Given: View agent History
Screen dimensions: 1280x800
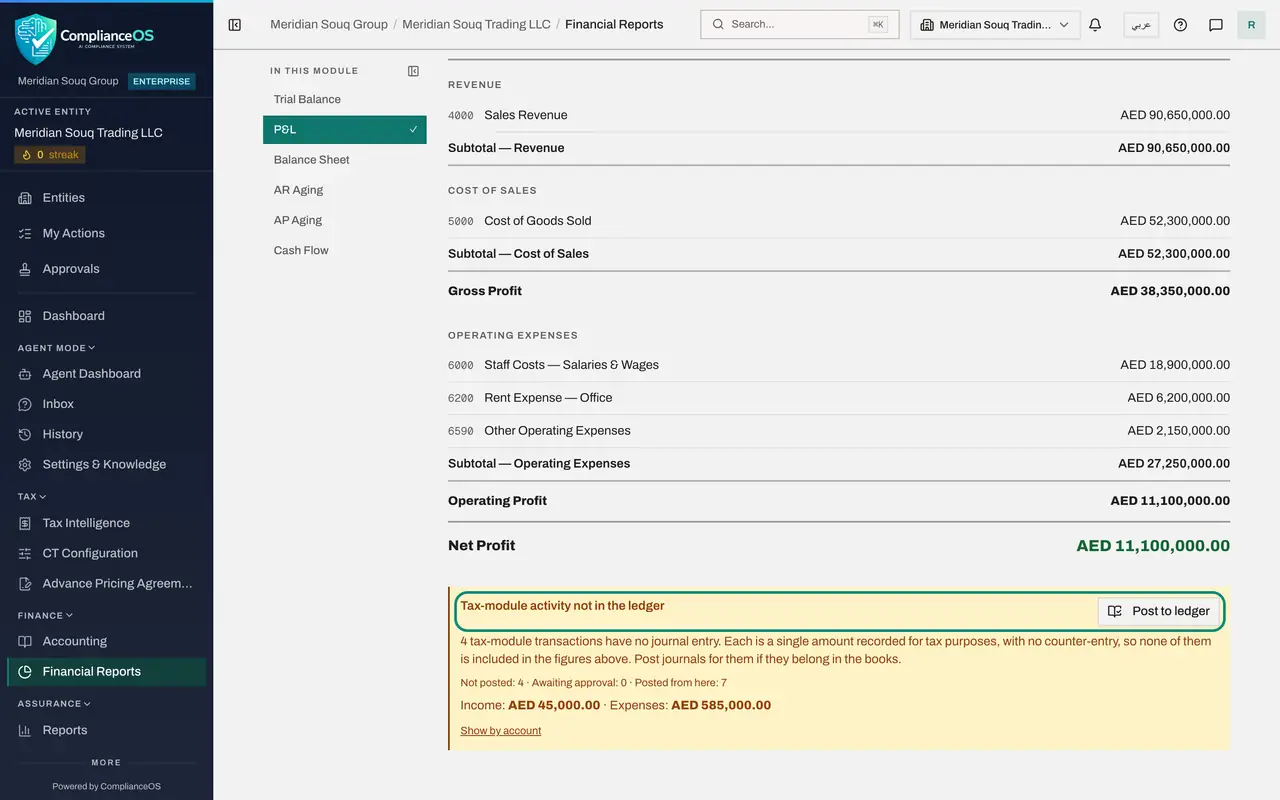Looking at the screenshot, I should click(106, 434).
